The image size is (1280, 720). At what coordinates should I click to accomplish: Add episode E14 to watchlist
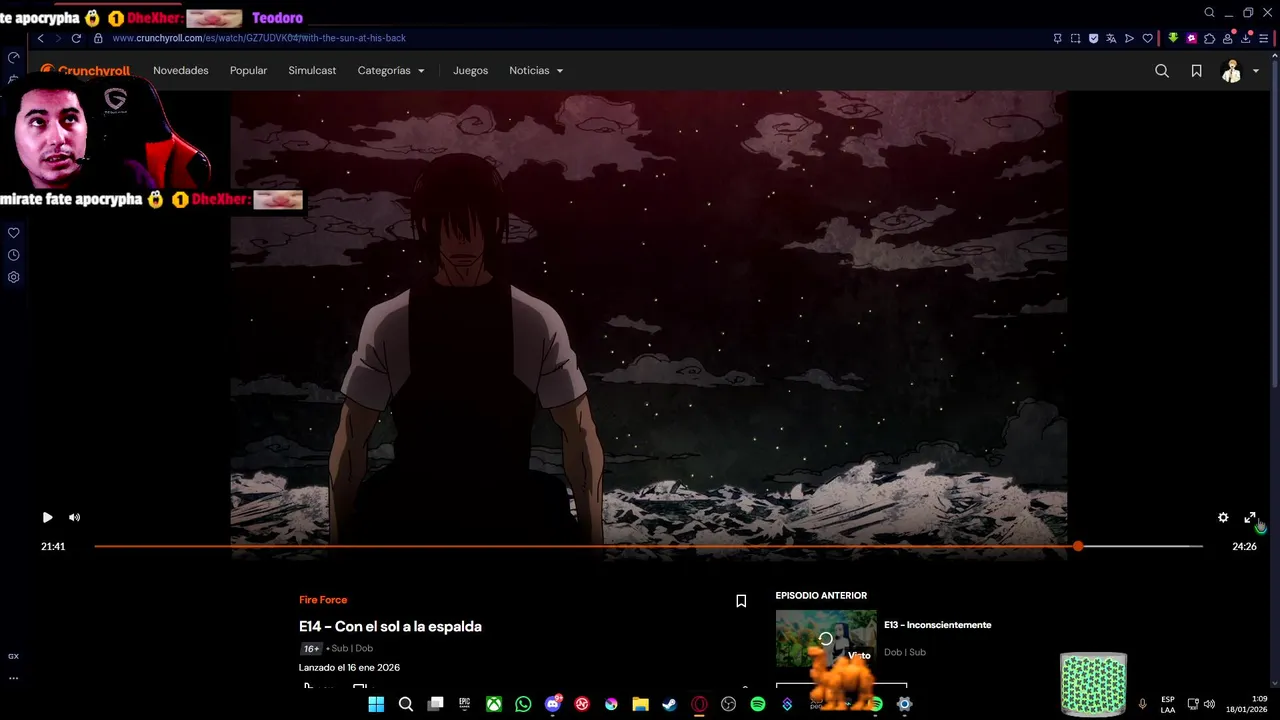click(x=741, y=601)
